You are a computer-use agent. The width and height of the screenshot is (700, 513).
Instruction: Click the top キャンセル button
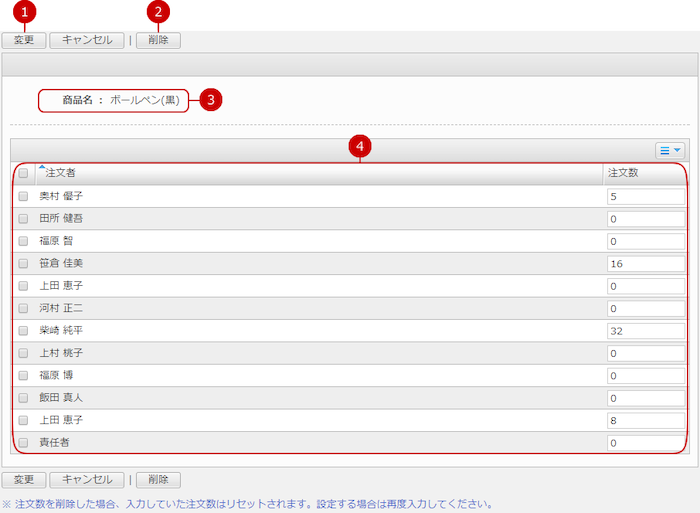coord(87,41)
